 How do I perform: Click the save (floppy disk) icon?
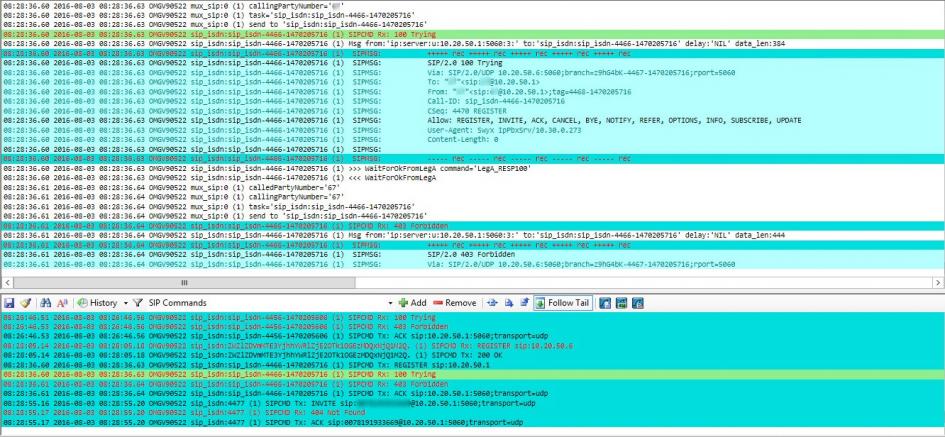9,302
